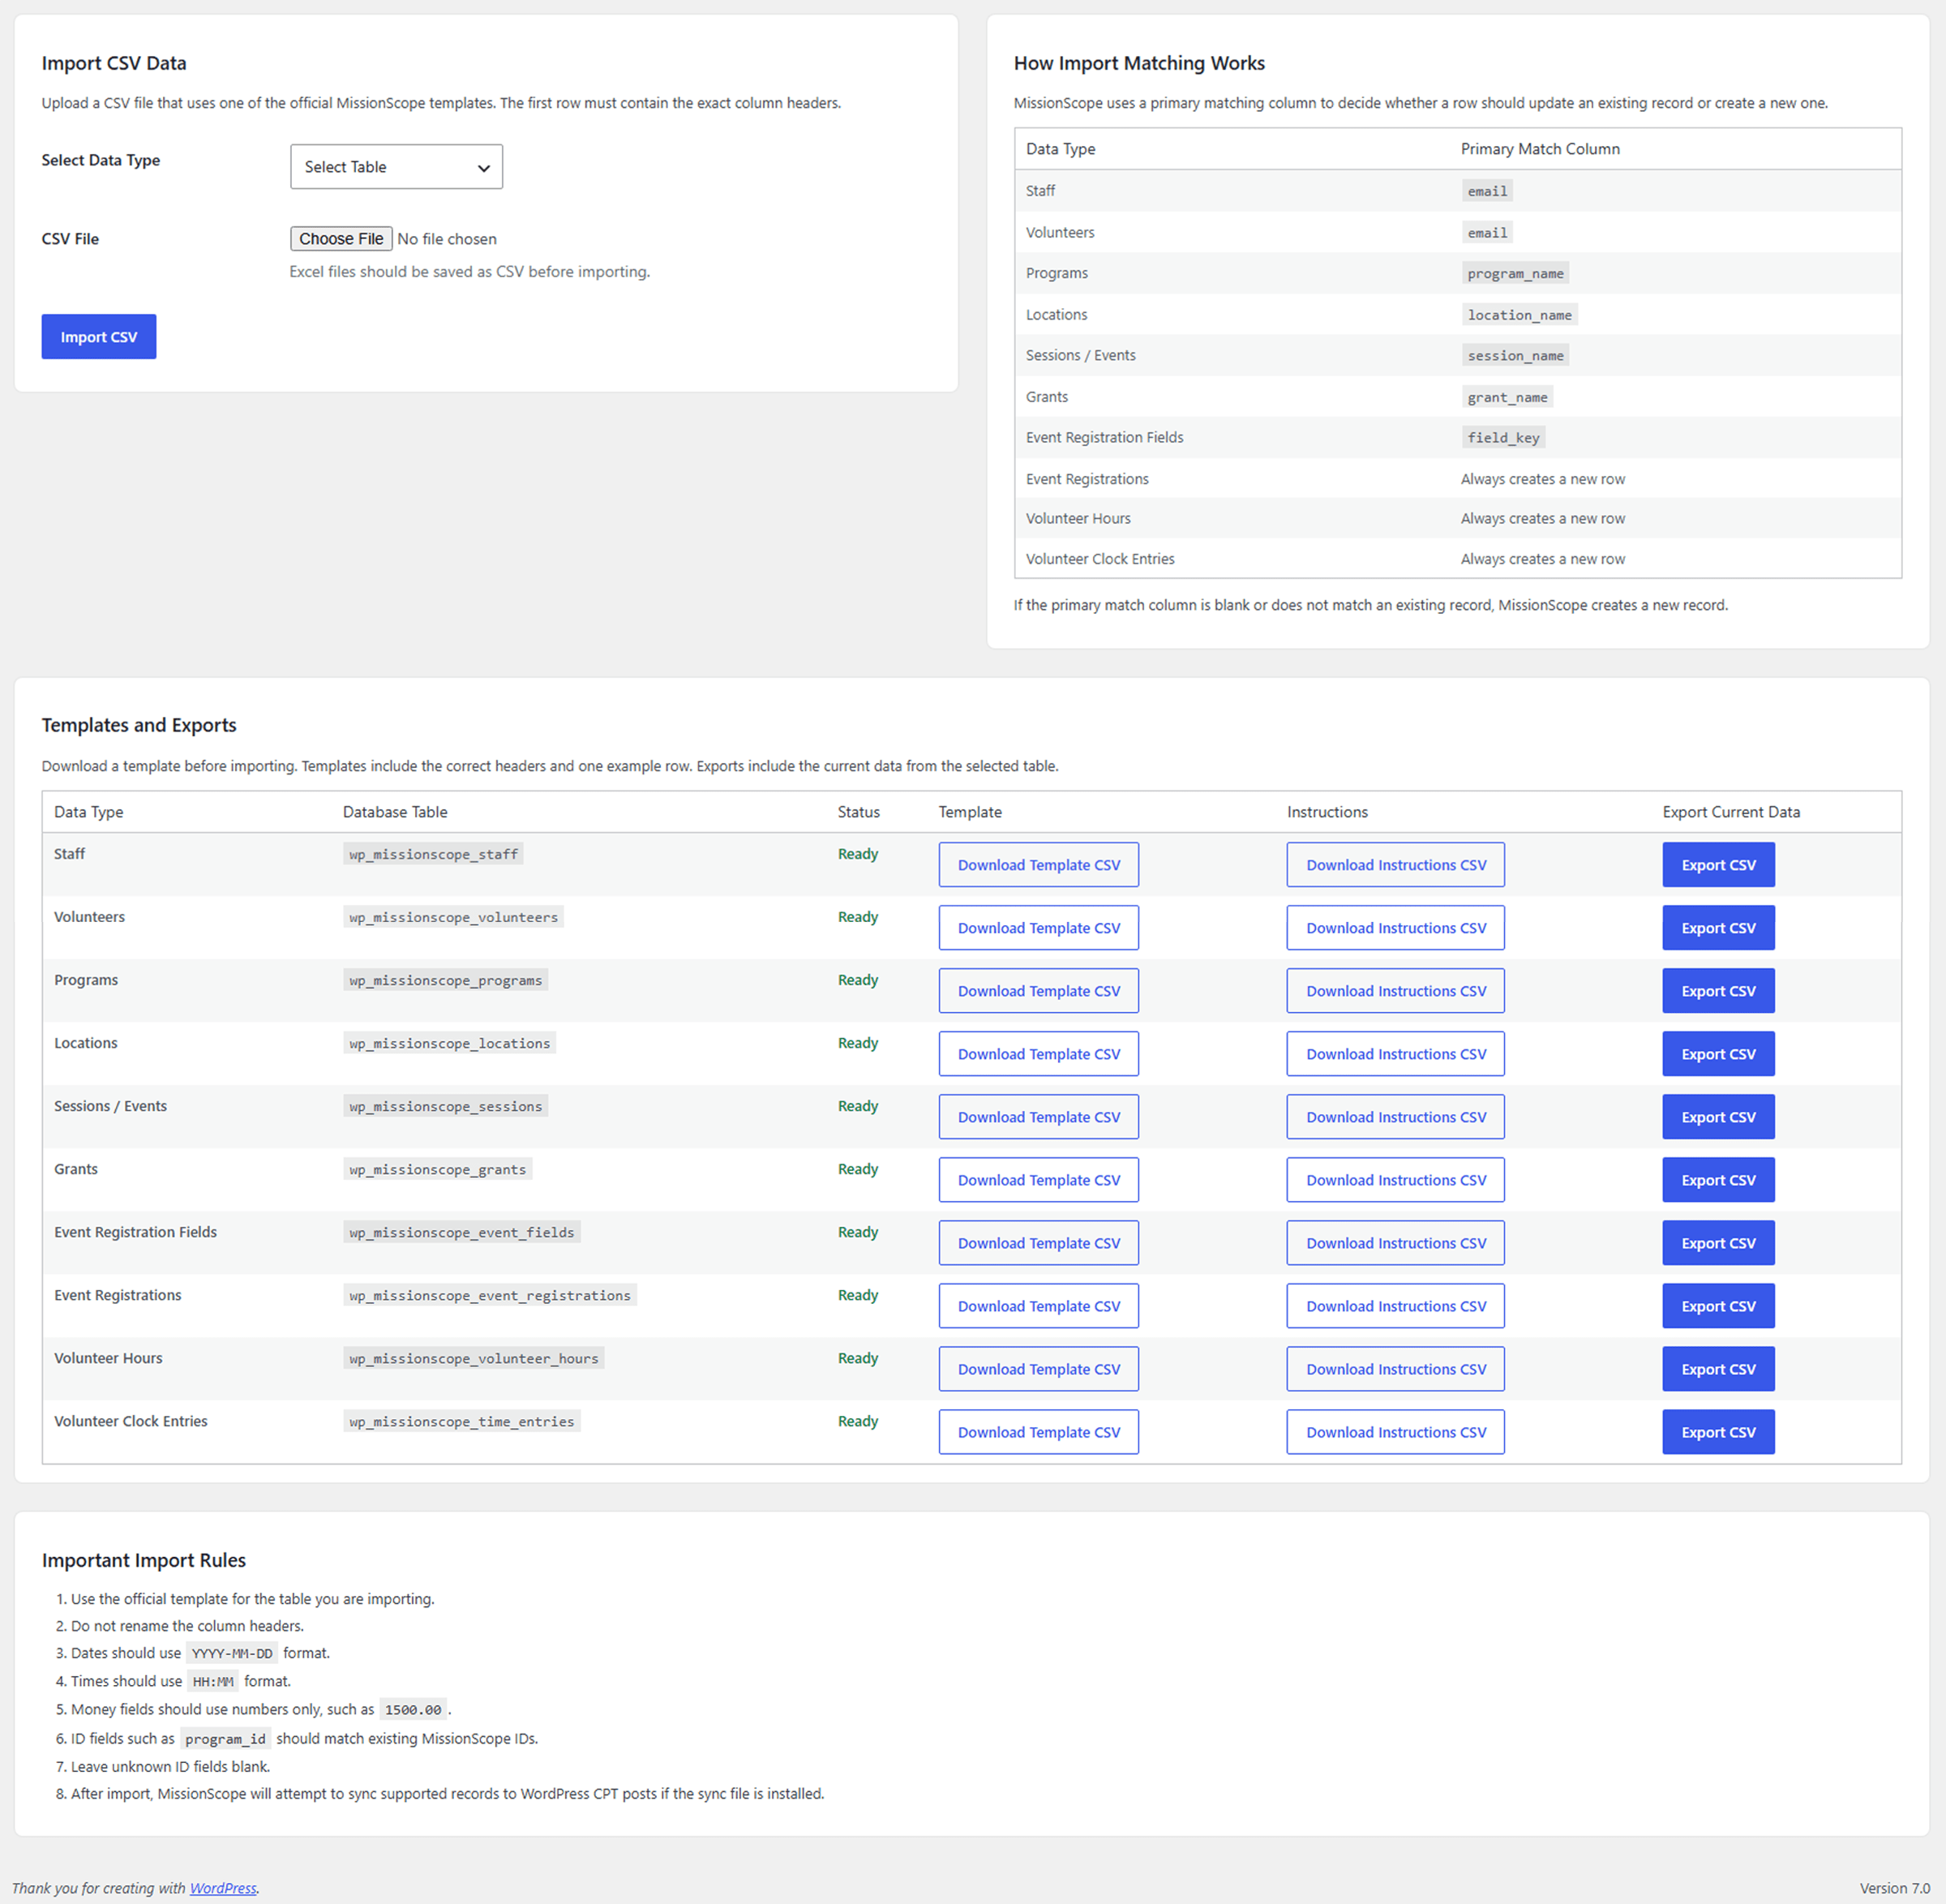Click the grant_name match column code
The width and height of the screenshot is (1946, 1904).
pyautogui.click(x=1507, y=397)
